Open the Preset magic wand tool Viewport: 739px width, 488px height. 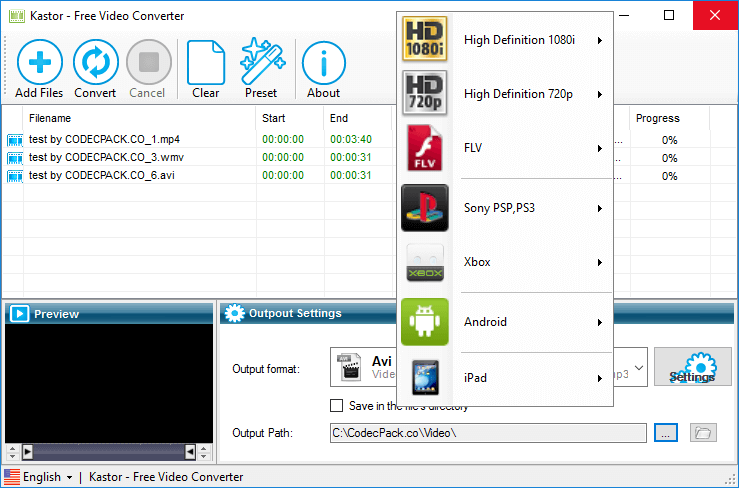point(262,61)
